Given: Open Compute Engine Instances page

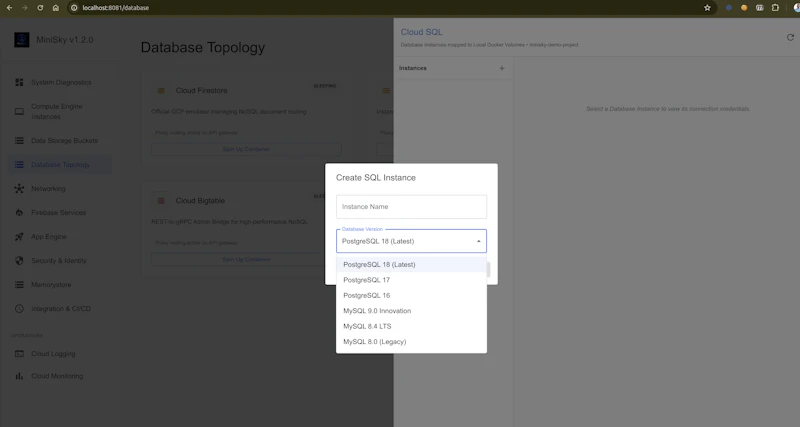Looking at the screenshot, I should click(x=60, y=111).
